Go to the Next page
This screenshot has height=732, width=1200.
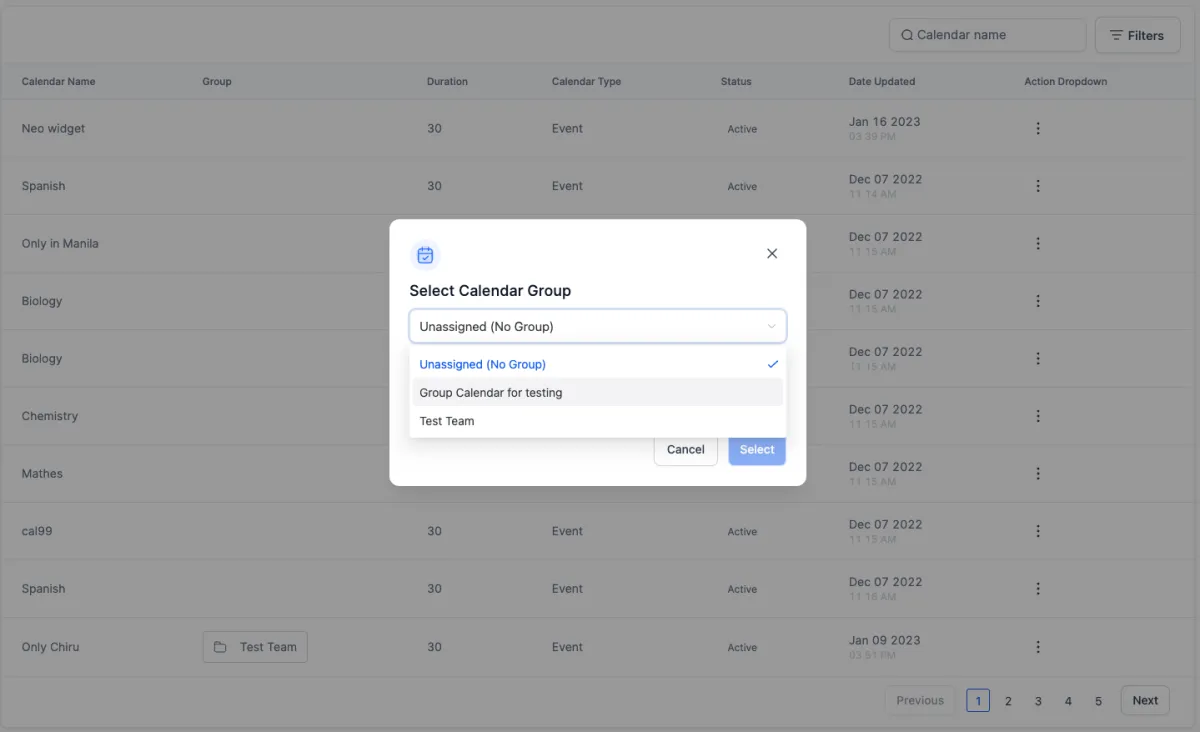(1145, 700)
